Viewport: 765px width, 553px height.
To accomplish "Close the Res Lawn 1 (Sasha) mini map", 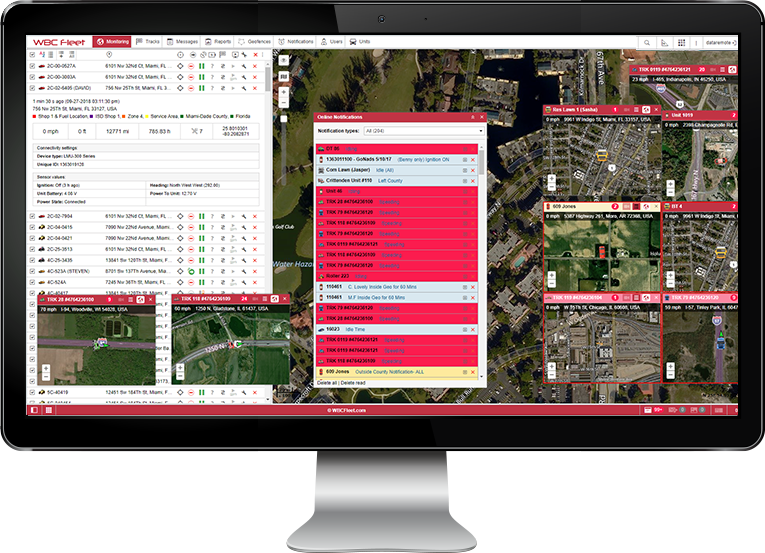I will (x=656, y=109).
